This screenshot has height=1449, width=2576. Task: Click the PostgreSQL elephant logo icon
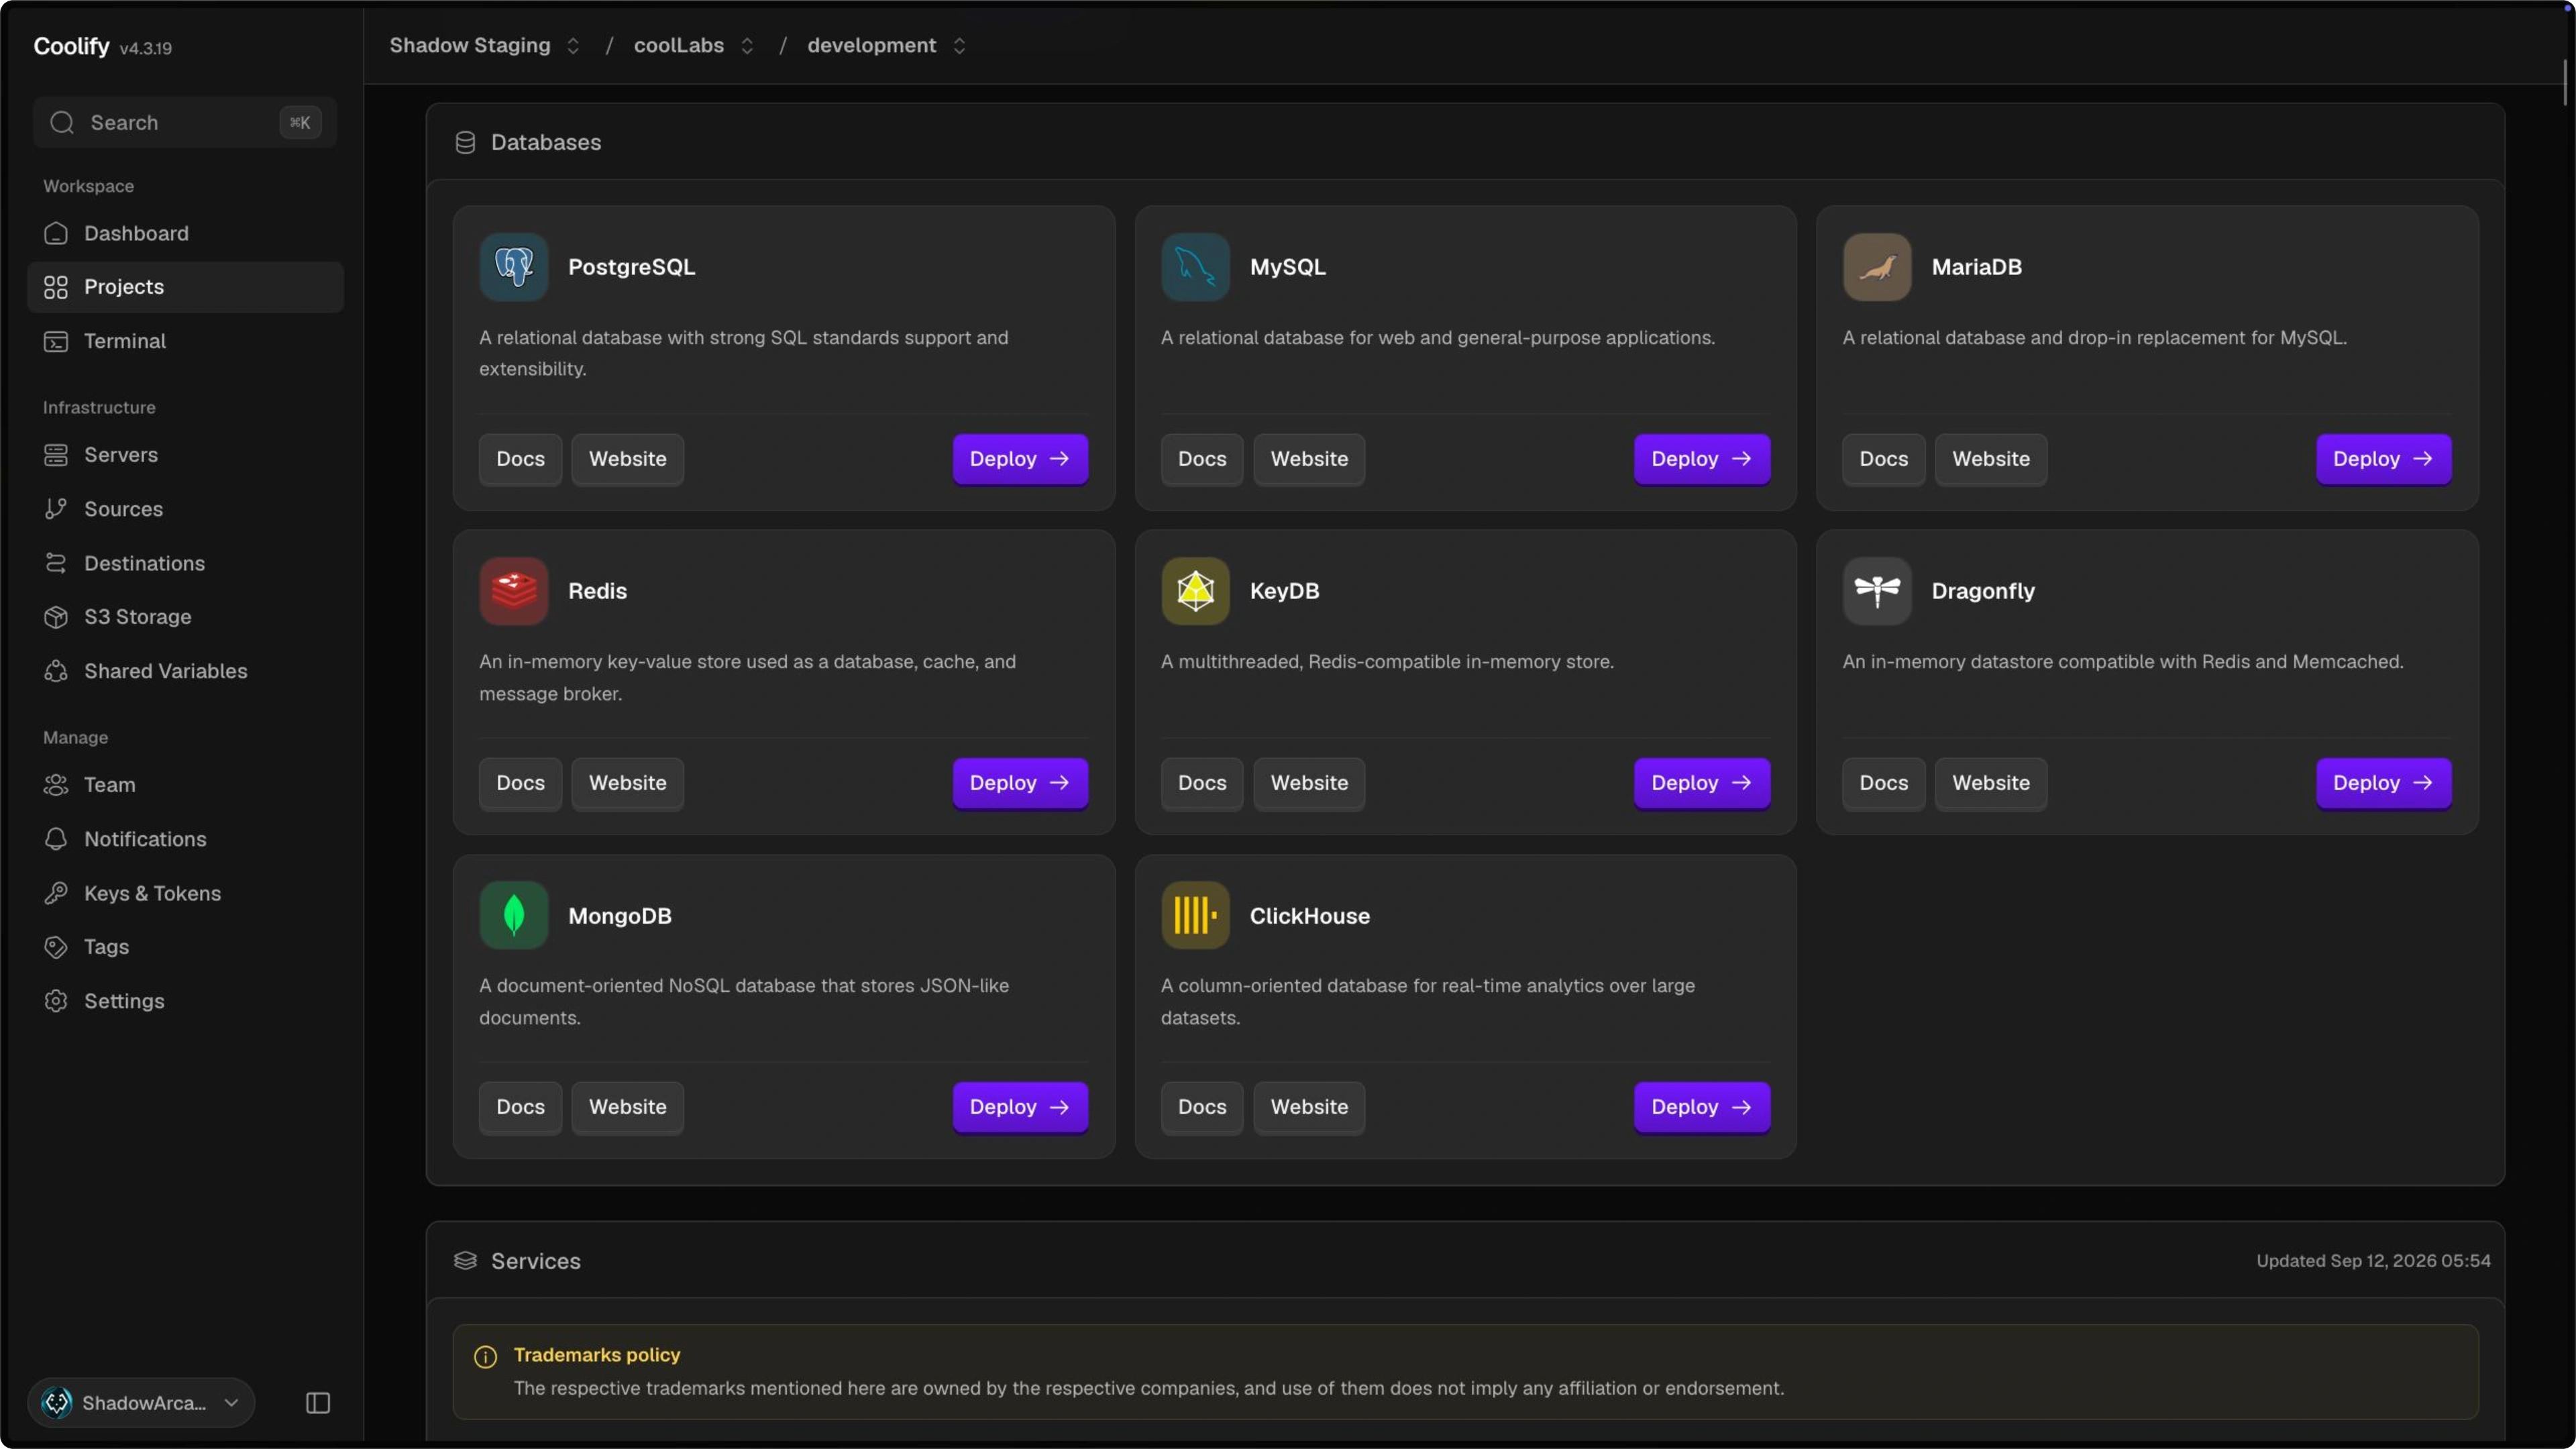pos(513,267)
